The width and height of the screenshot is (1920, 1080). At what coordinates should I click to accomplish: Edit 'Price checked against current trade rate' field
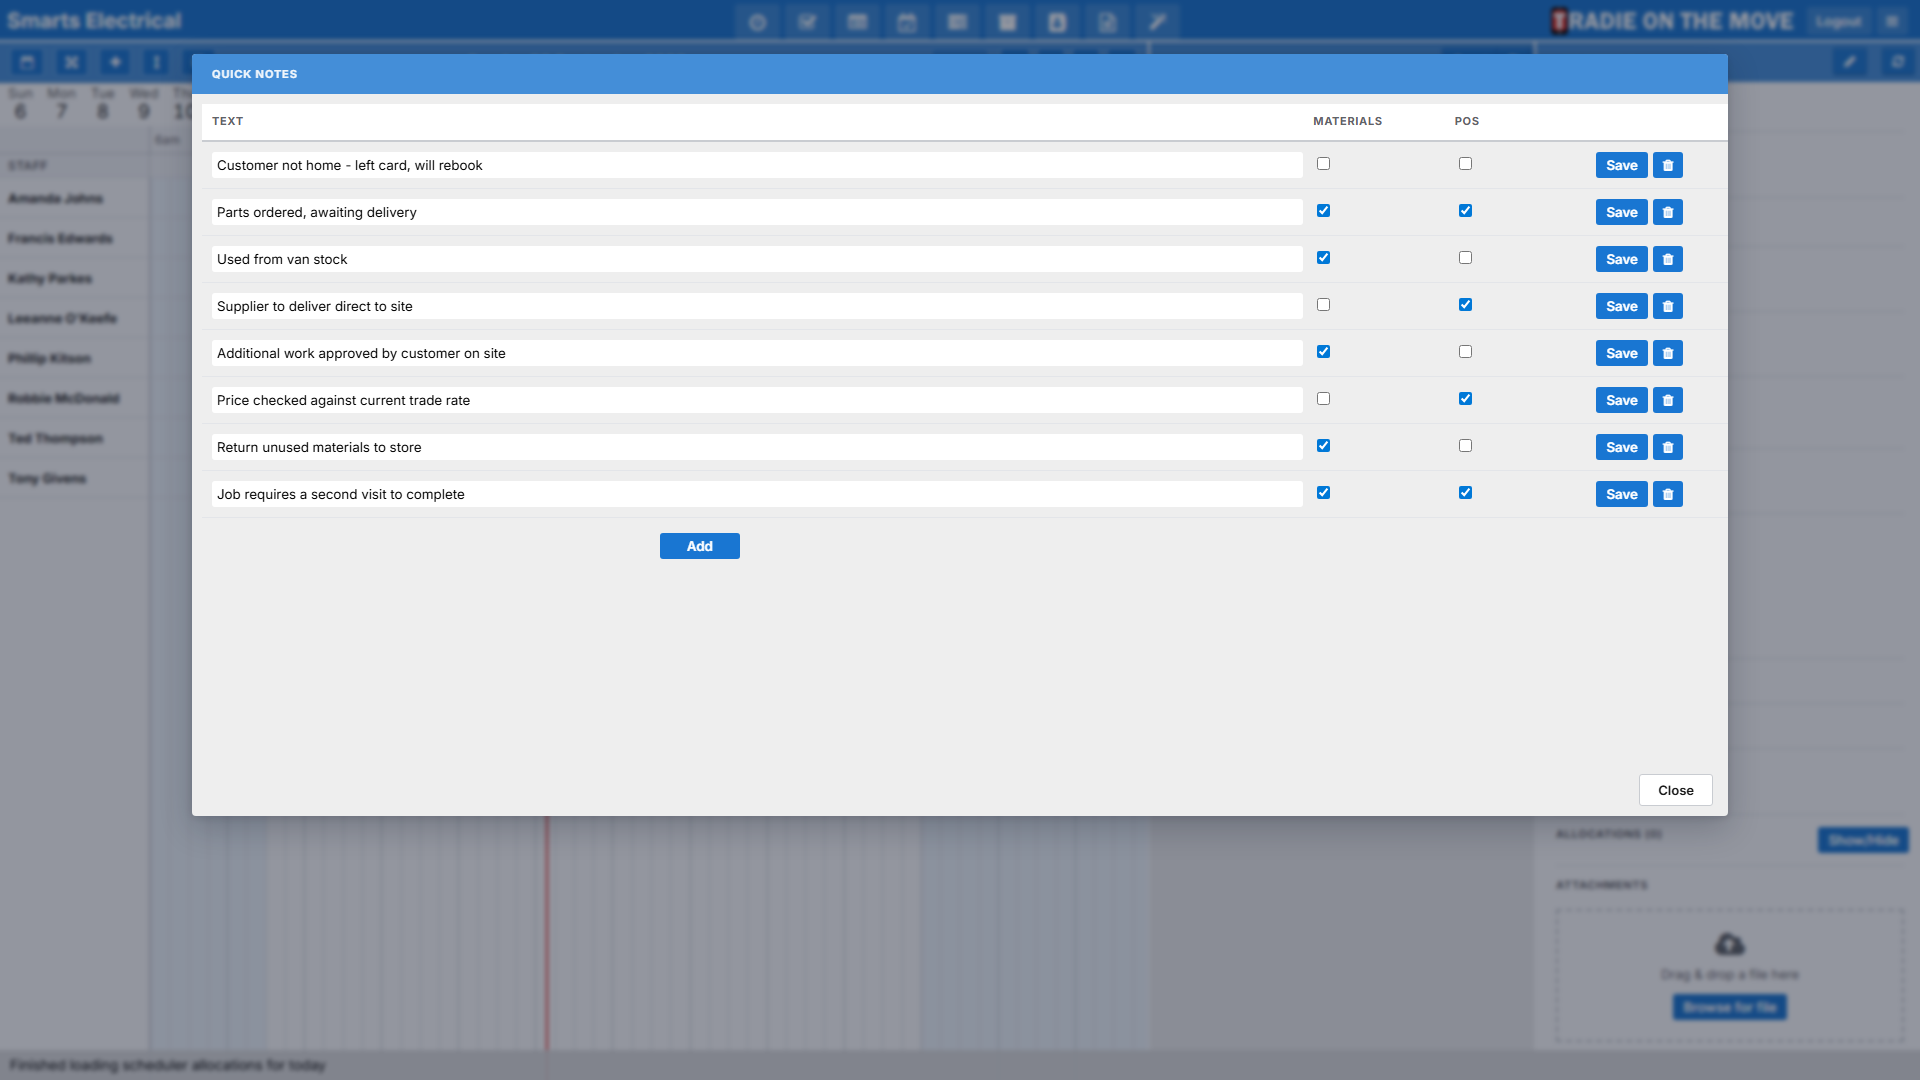pos(757,400)
